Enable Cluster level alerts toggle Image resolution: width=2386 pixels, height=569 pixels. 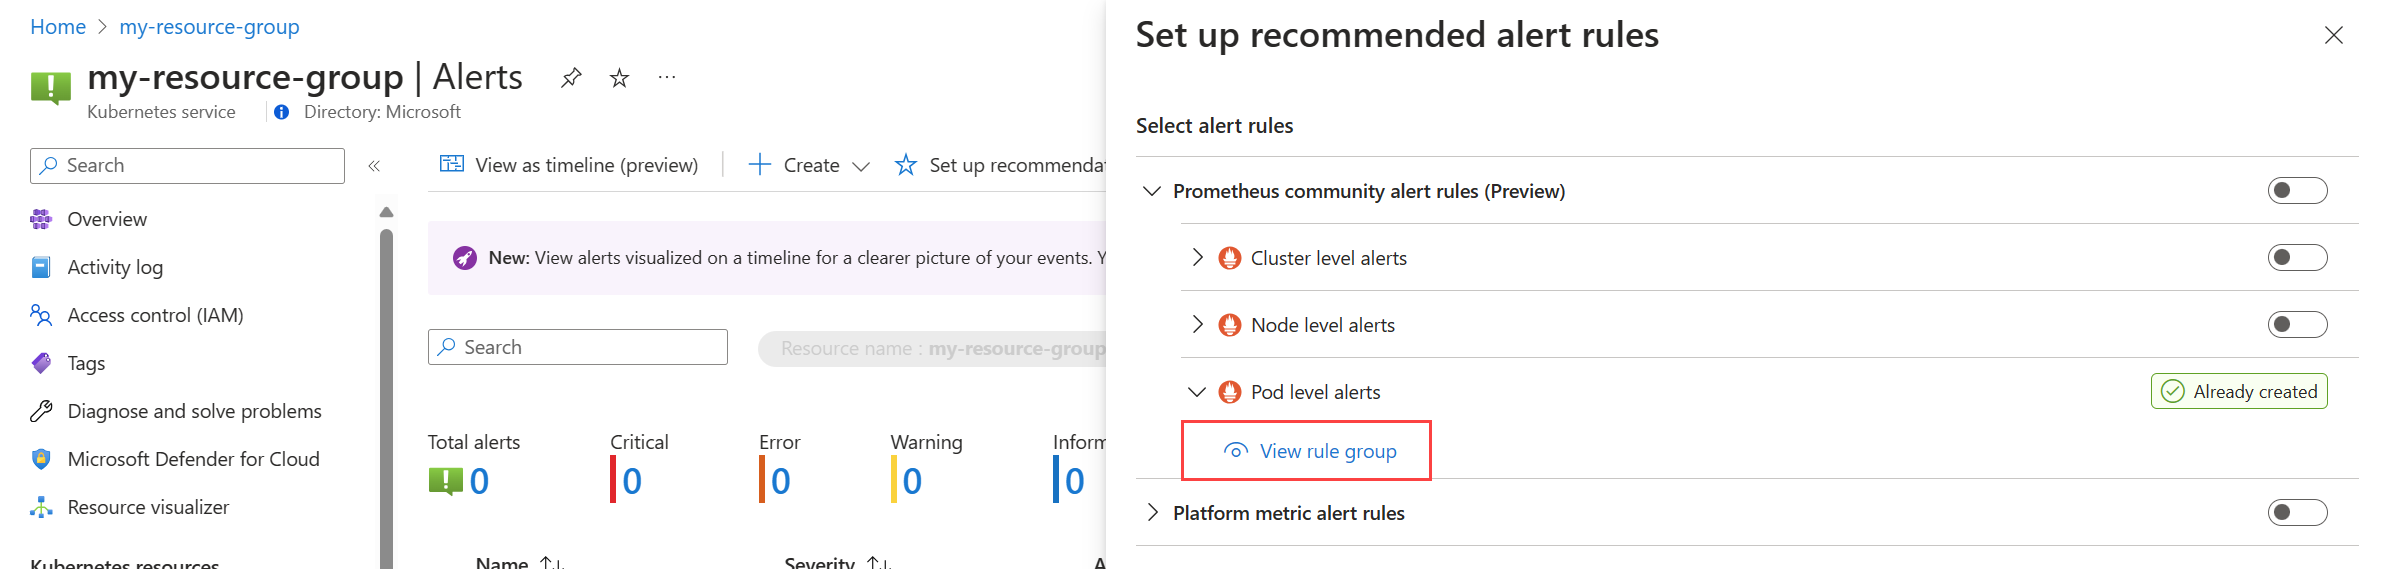tap(2297, 258)
